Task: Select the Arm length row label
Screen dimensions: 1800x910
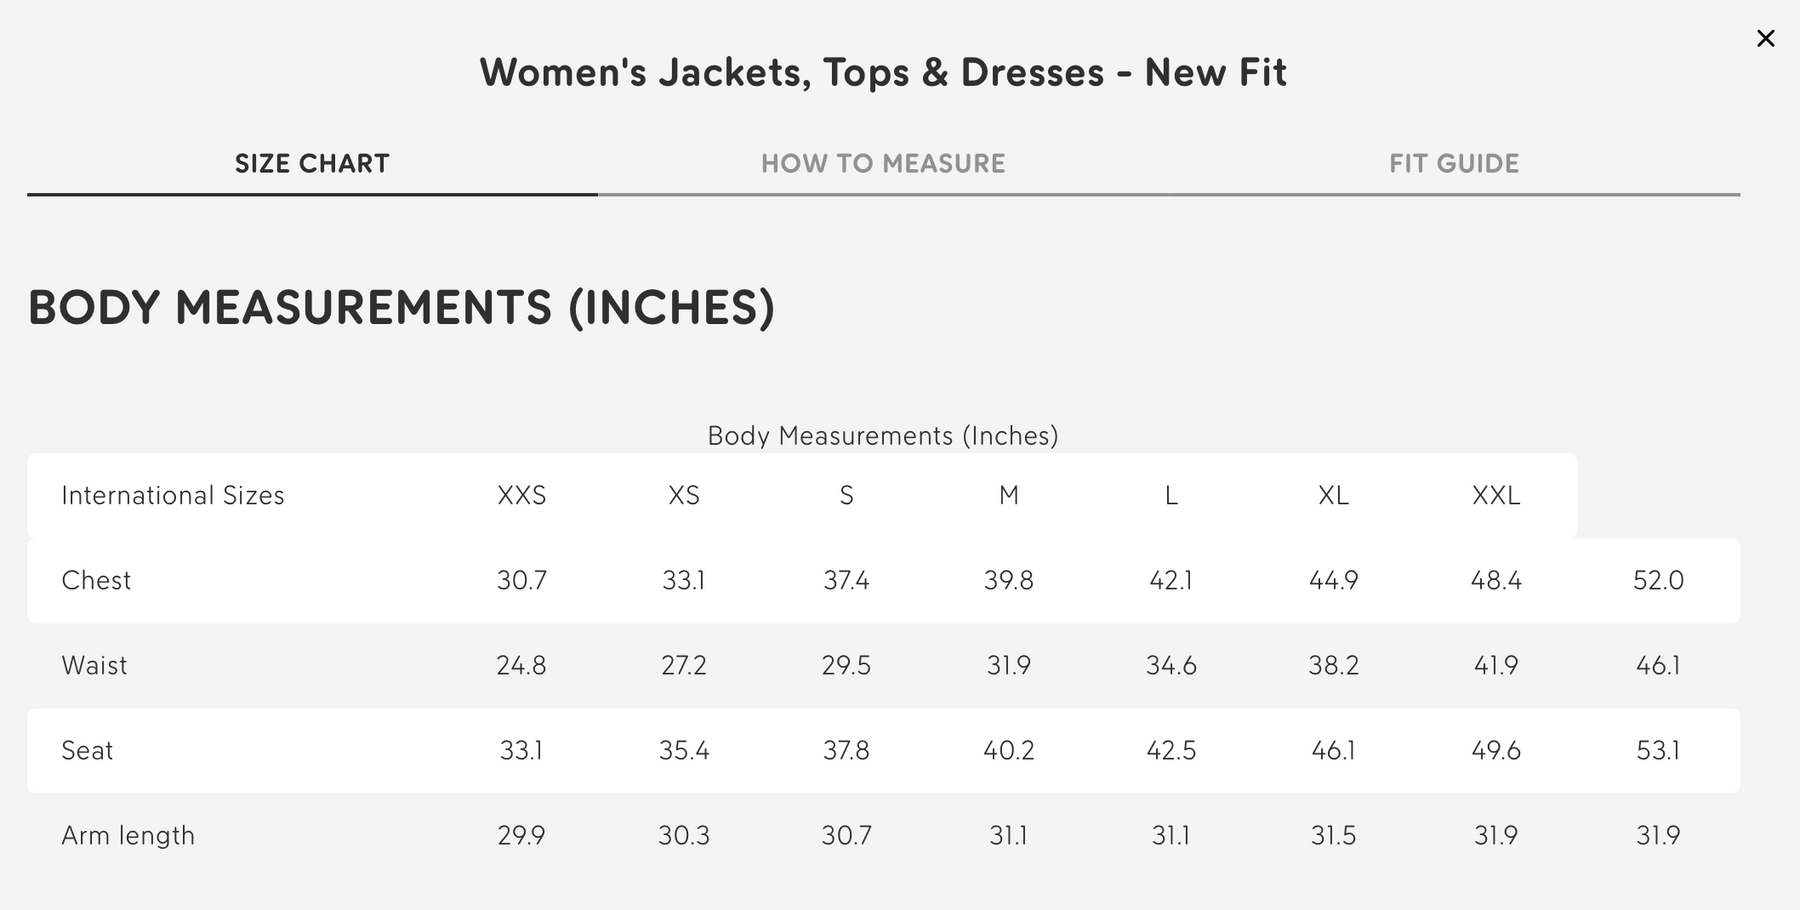Action: 128,836
